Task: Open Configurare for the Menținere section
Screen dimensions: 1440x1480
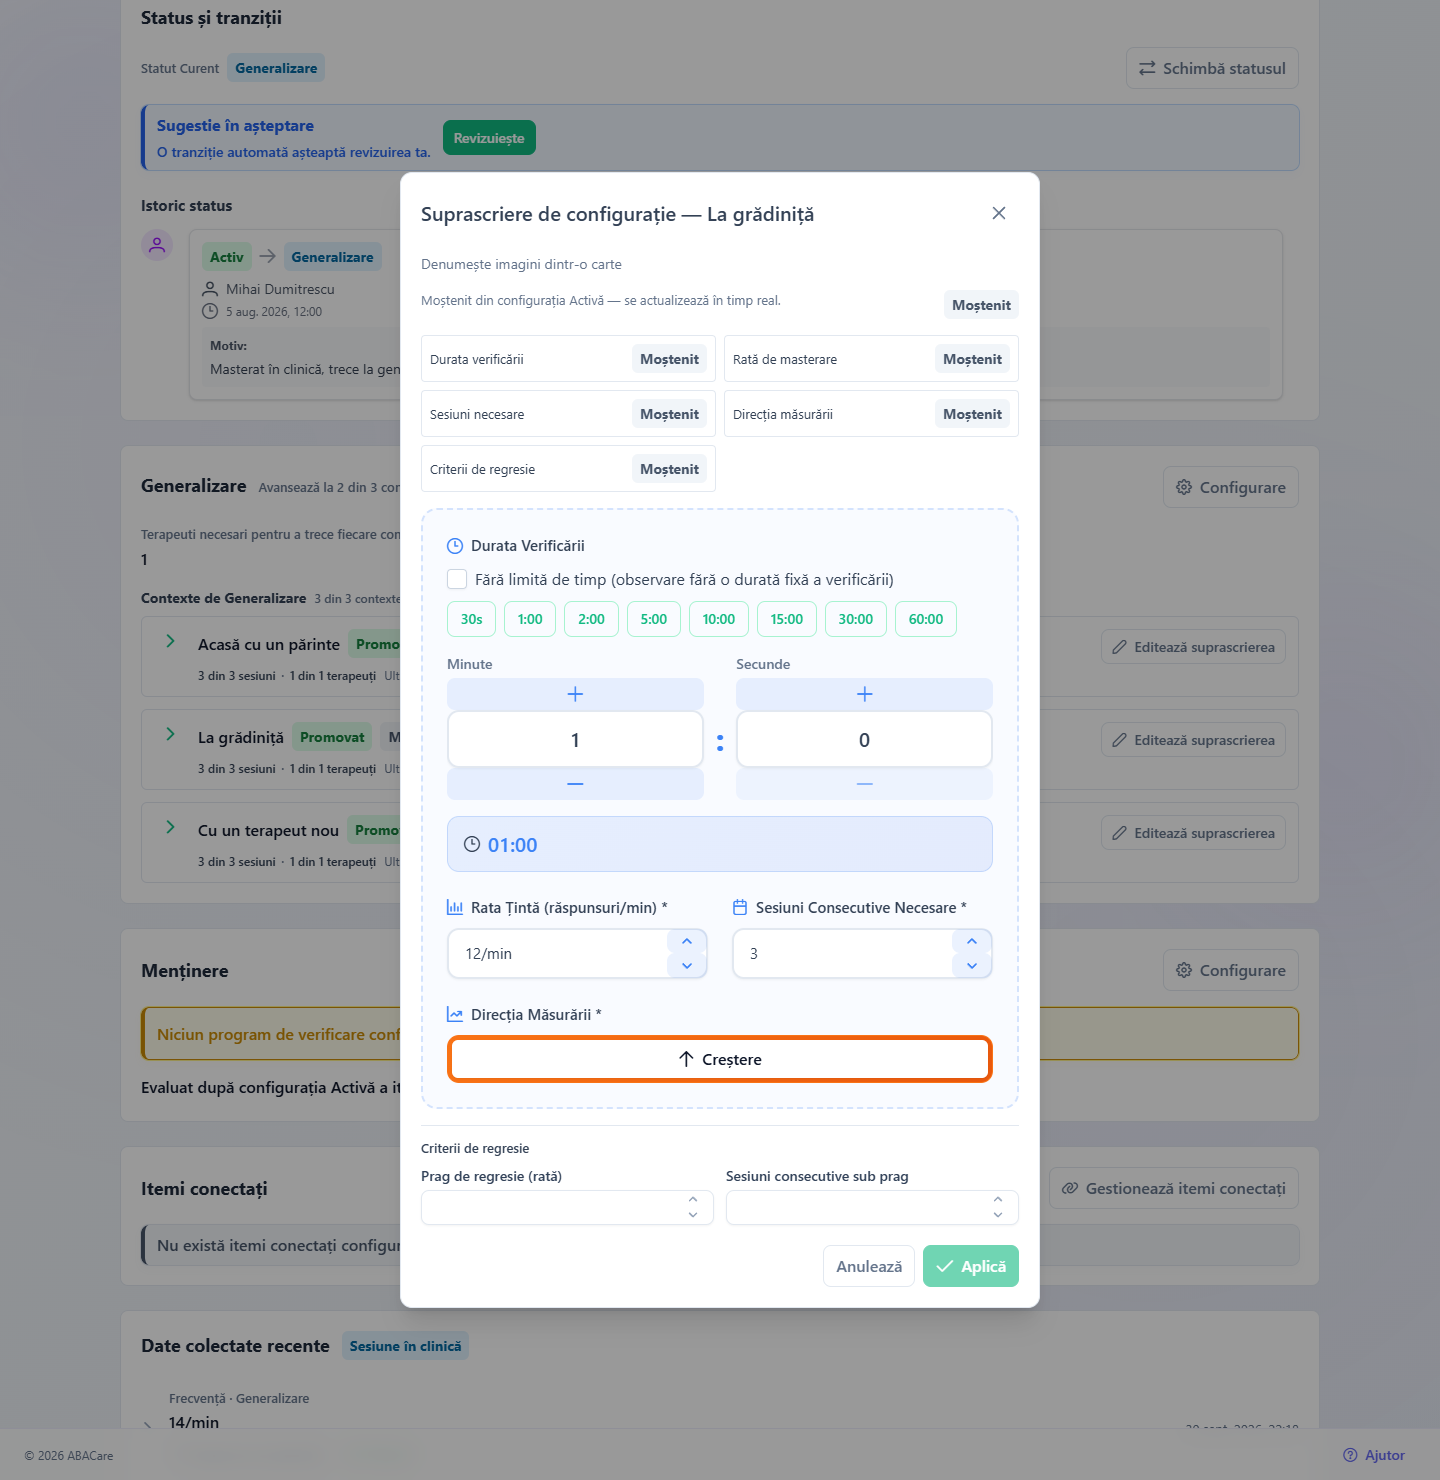Action: (x=1231, y=970)
